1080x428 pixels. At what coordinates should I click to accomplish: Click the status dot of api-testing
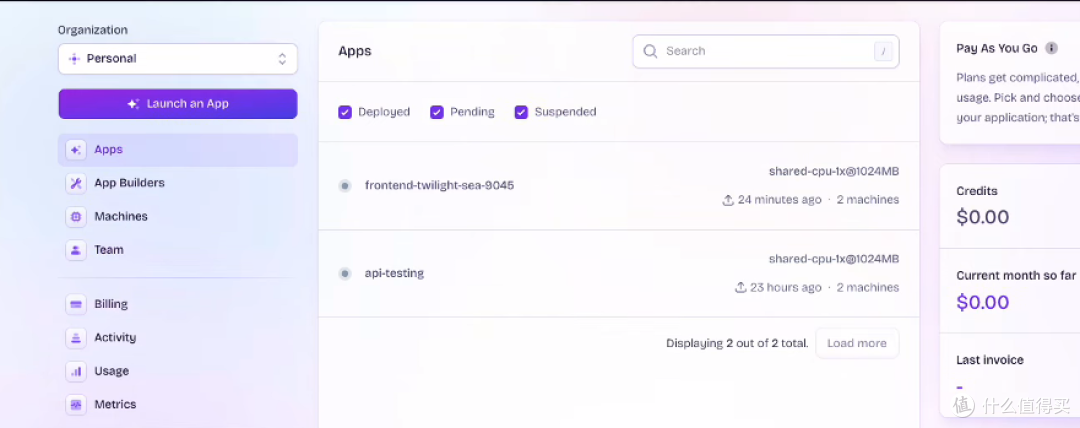345,274
